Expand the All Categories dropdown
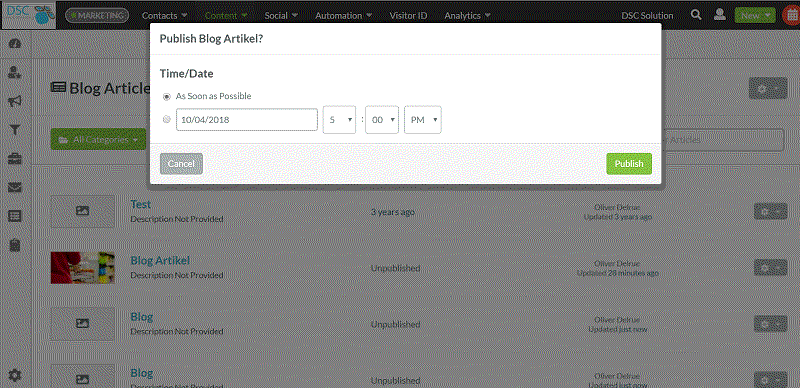The image size is (800, 388). point(98,139)
